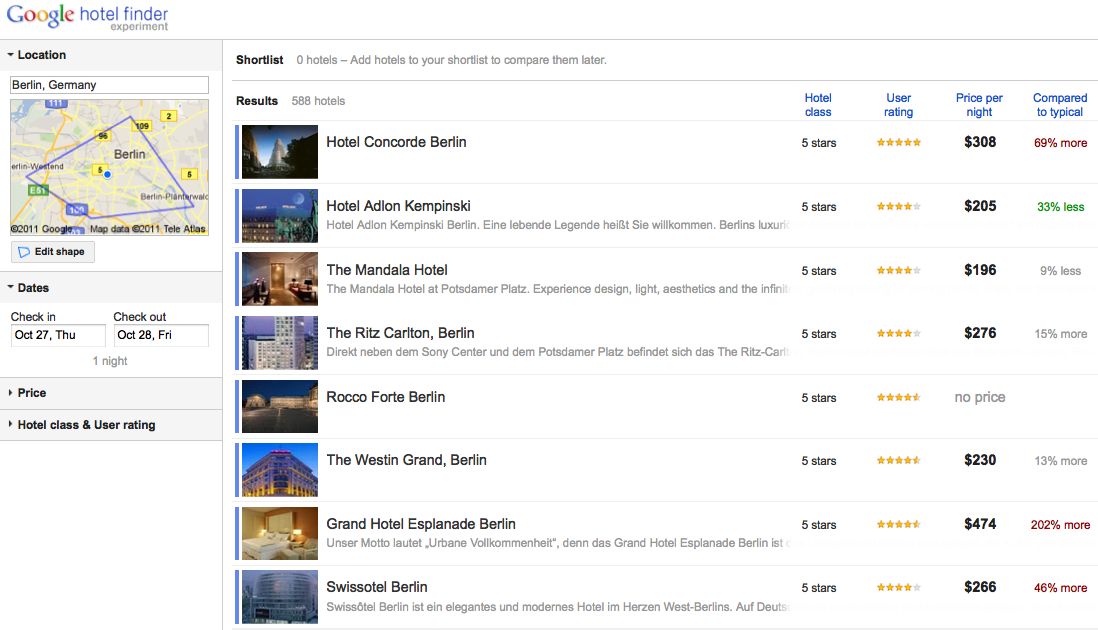Screen dimensions: 1098x630
Task: Open Swissotel Berlin thumbnail
Action: pos(279,597)
